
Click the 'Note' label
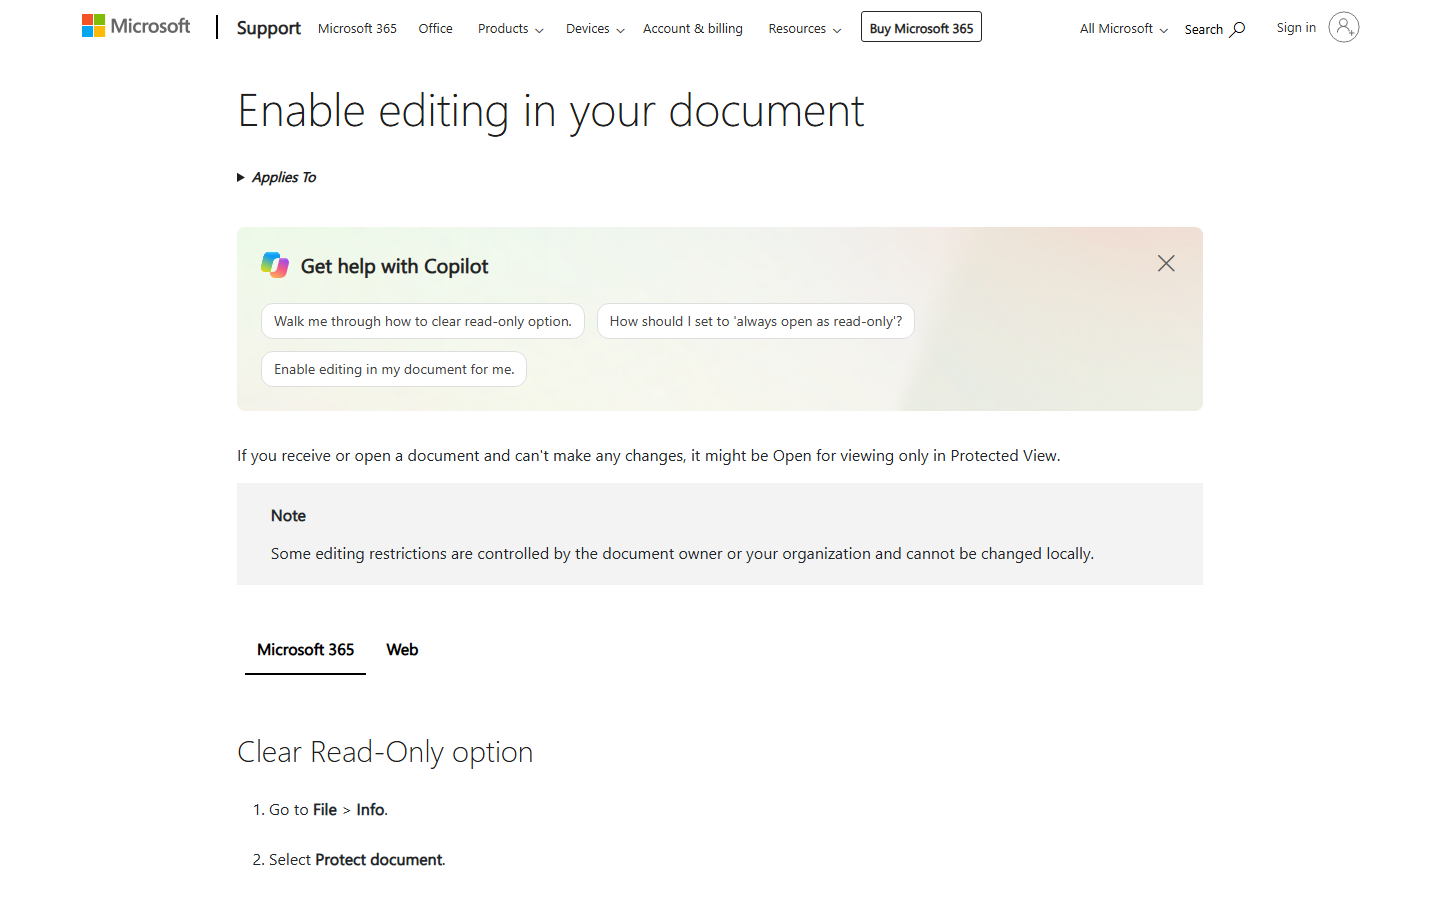point(288,516)
